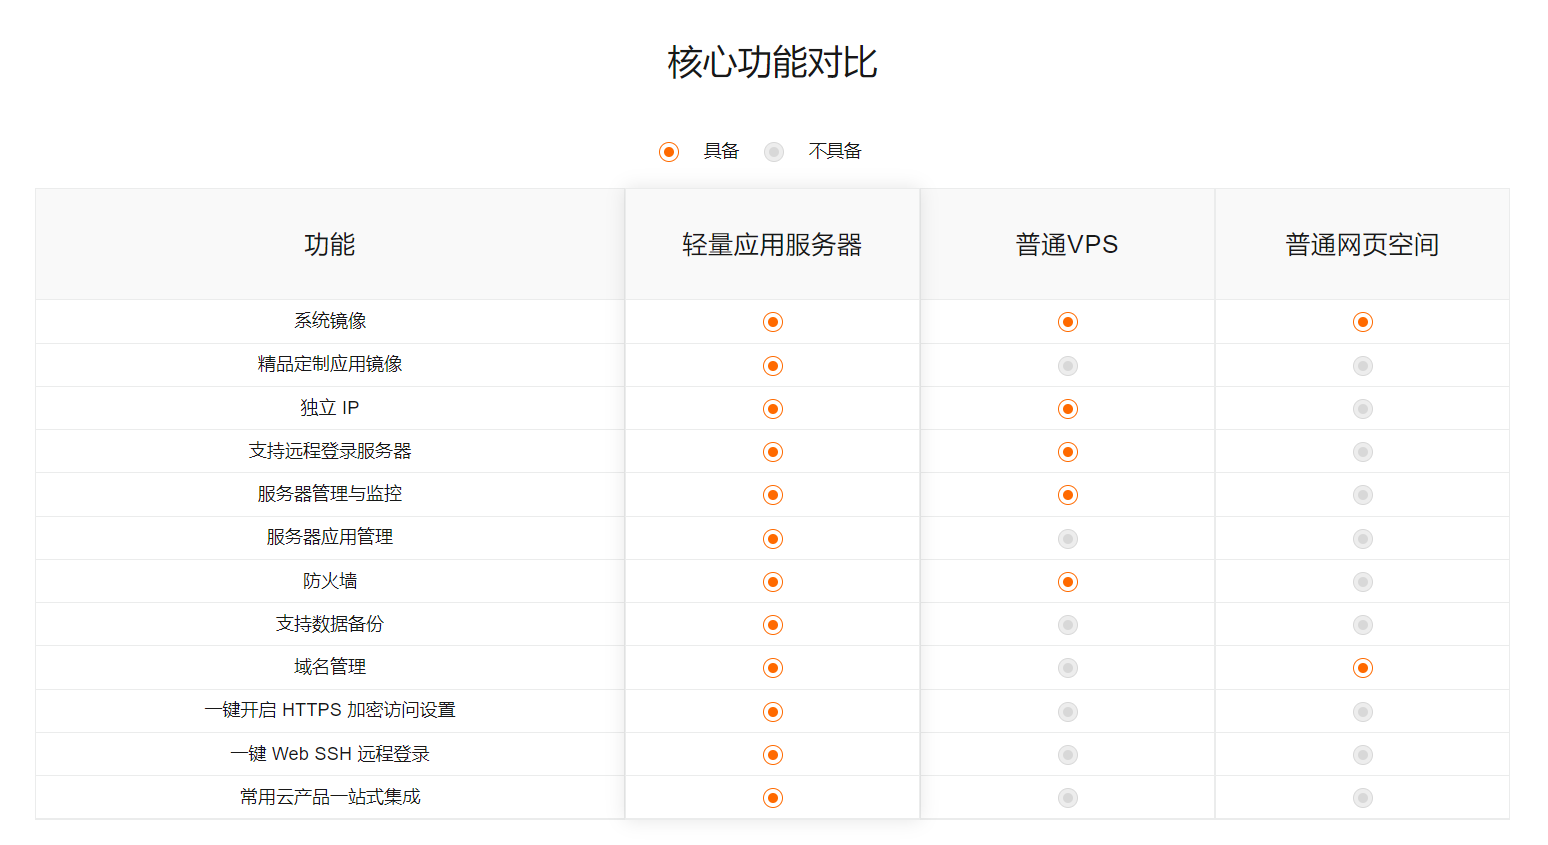Click the gray 不具备 legend indicator
Viewport: 1548px width, 845px height.
pos(774,152)
